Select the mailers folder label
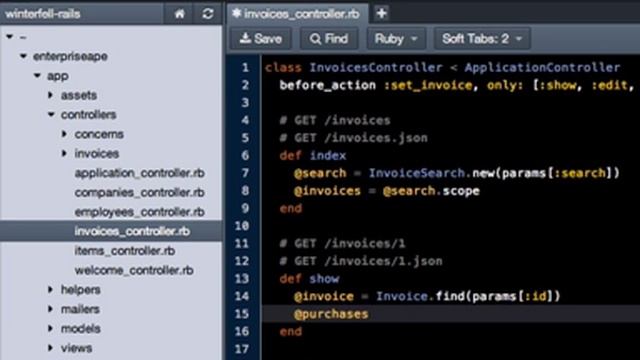 click(x=80, y=309)
